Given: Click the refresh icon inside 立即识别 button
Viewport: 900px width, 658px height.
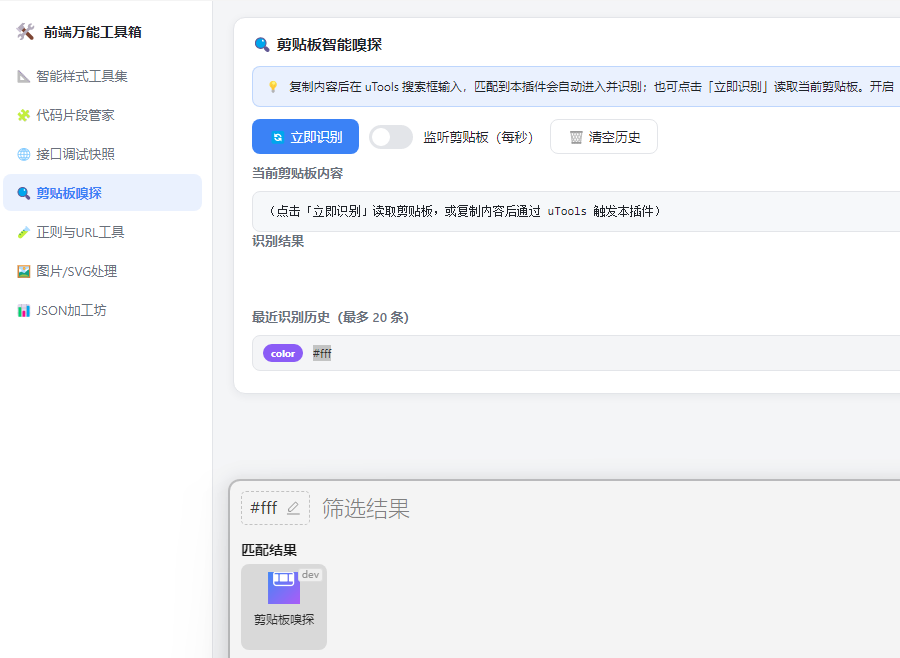Looking at the screenshot, I should (278, 137).
